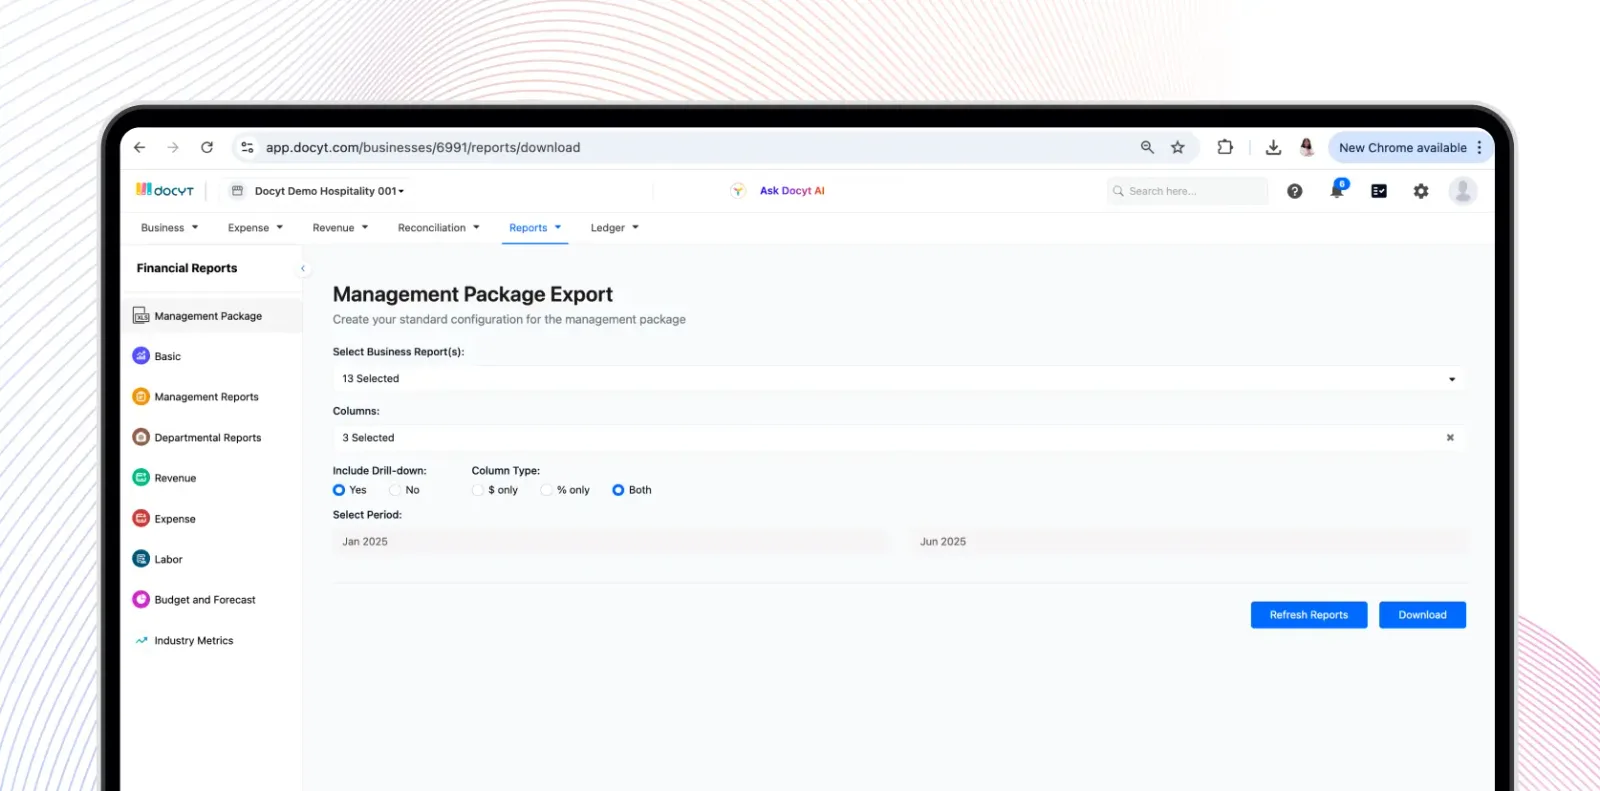This screenshot has height=791, width=1600.
Task: Click the Management Package sidebar icon
Action: pyautogui.click(x=141, y=316)
